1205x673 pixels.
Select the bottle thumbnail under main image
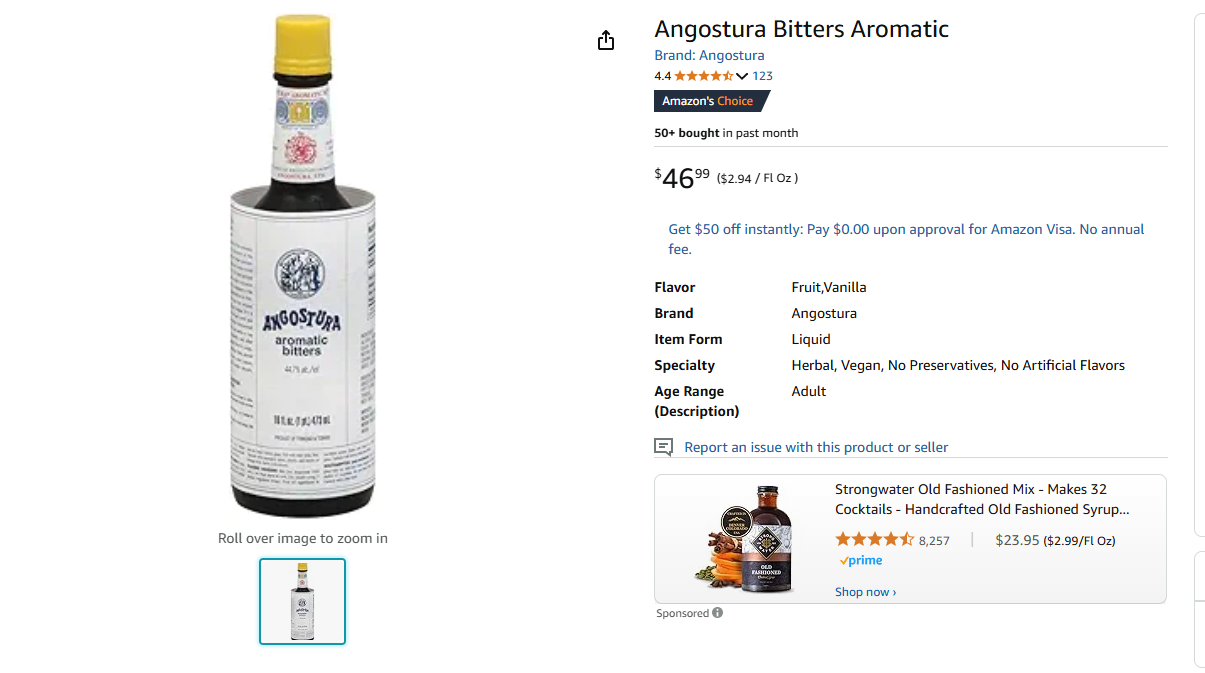[x=302, y=601]
